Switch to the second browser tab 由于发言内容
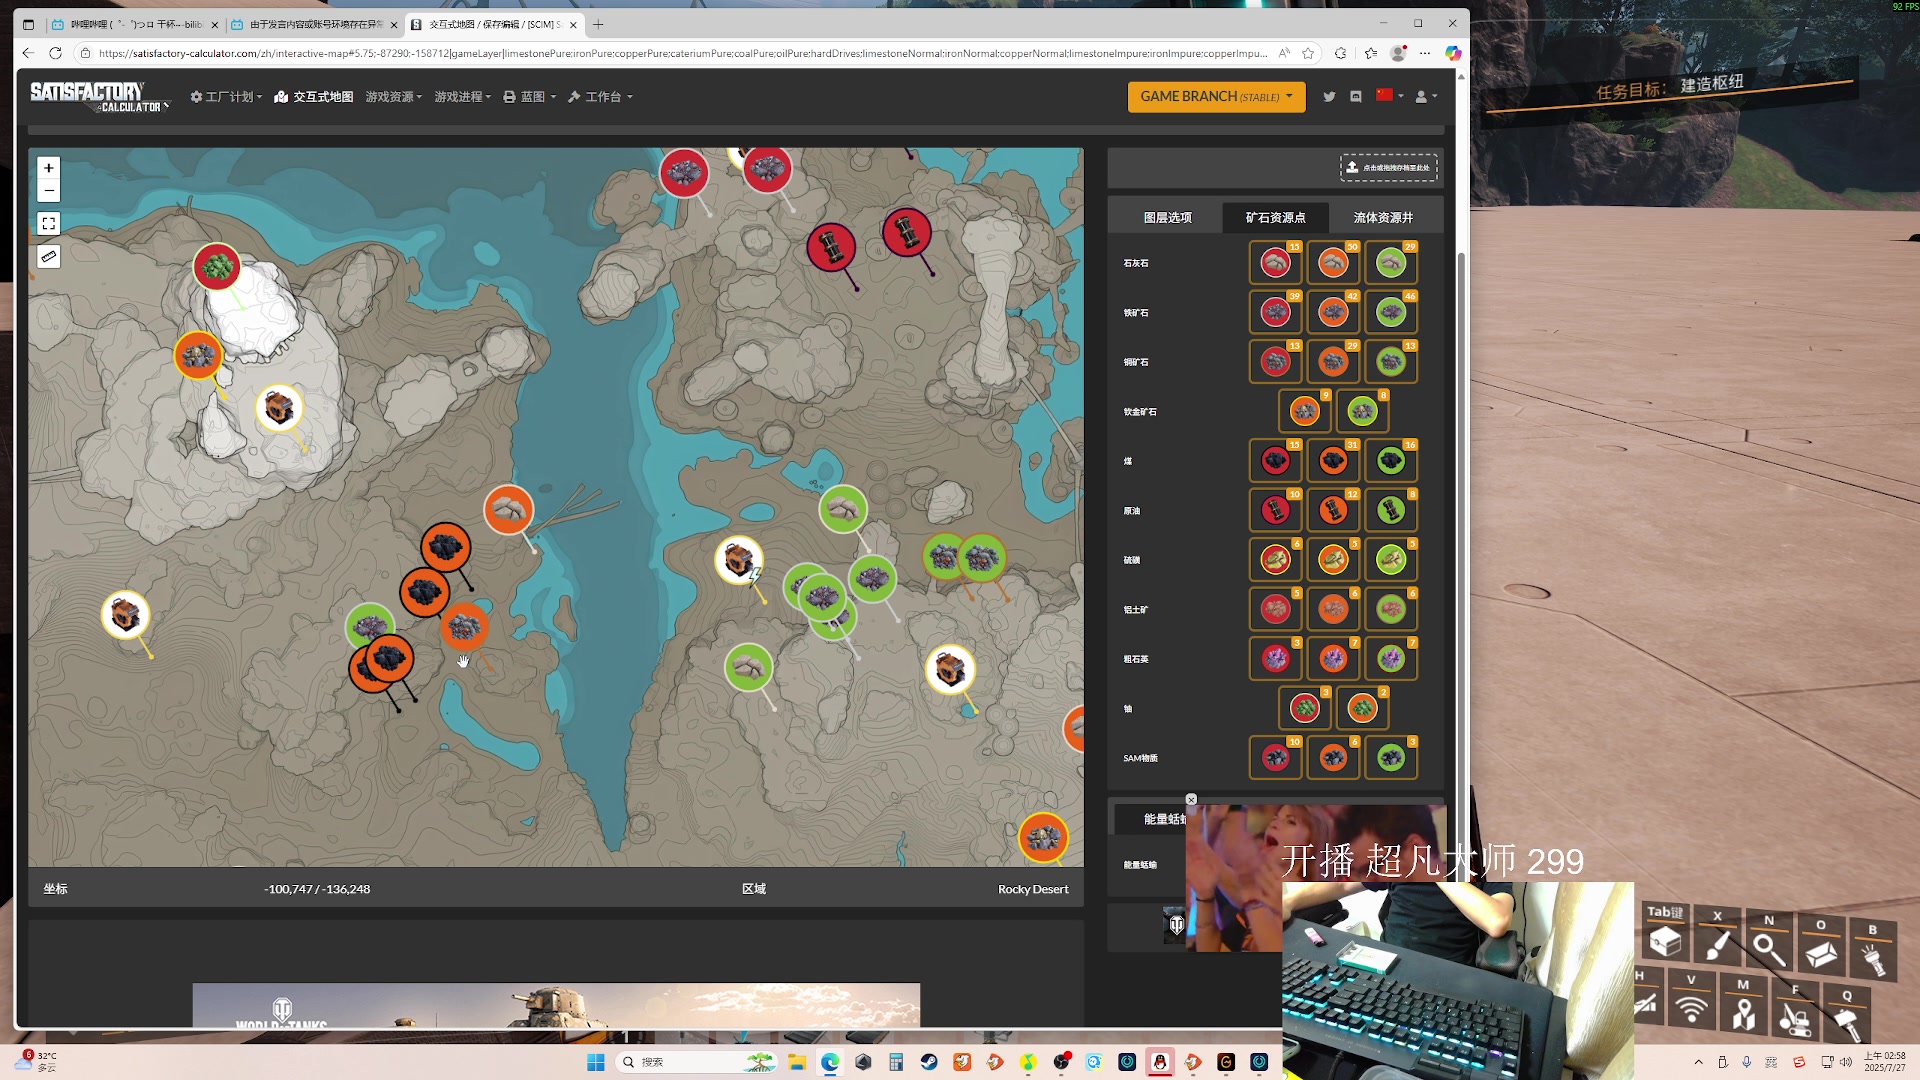Screen dimensions: 1920x1080 (314, 24)
